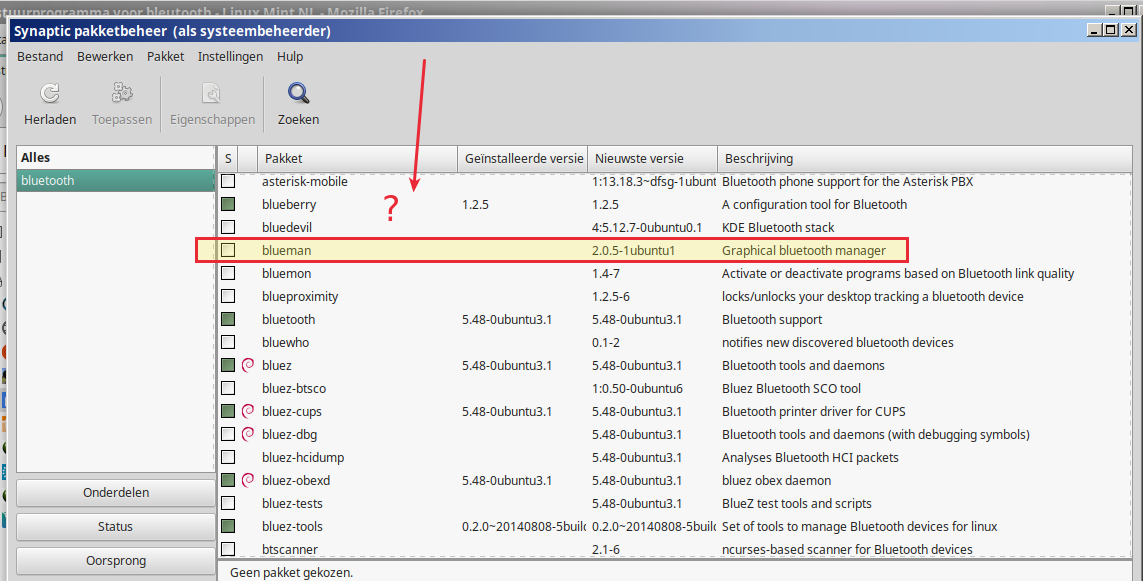The height and width of the screenshot is (581, 1143).
Task: Mark the blueproximity package checkbox
Action: [228, 297]
